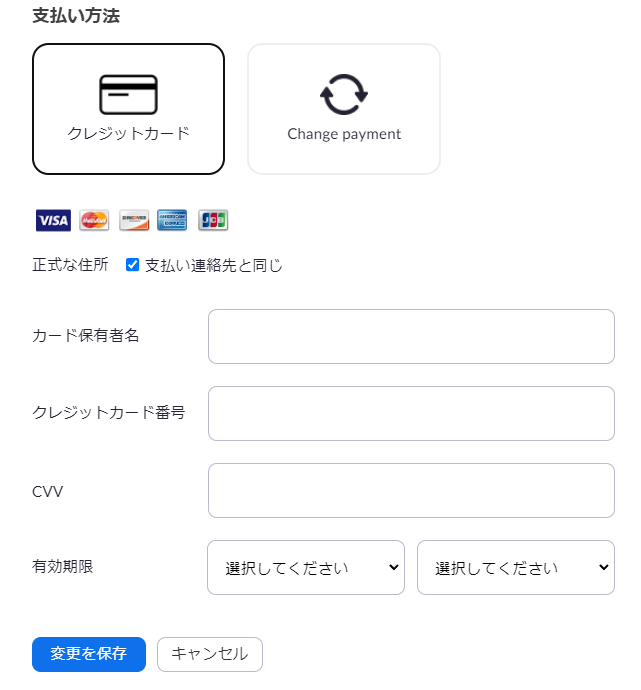
Task: Click the JCB card logo
Action: pos(212,220)
